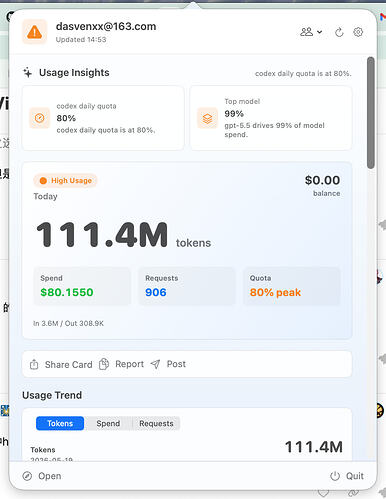
Task: Switch Usage Trend to Tokens tab
Action: 60,423
